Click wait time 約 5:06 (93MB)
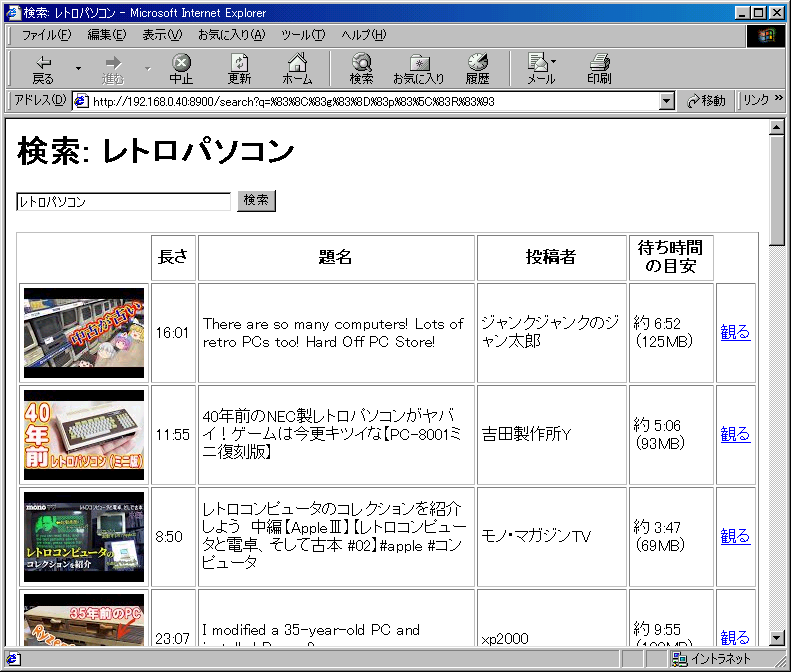 (x=659, y=434)
